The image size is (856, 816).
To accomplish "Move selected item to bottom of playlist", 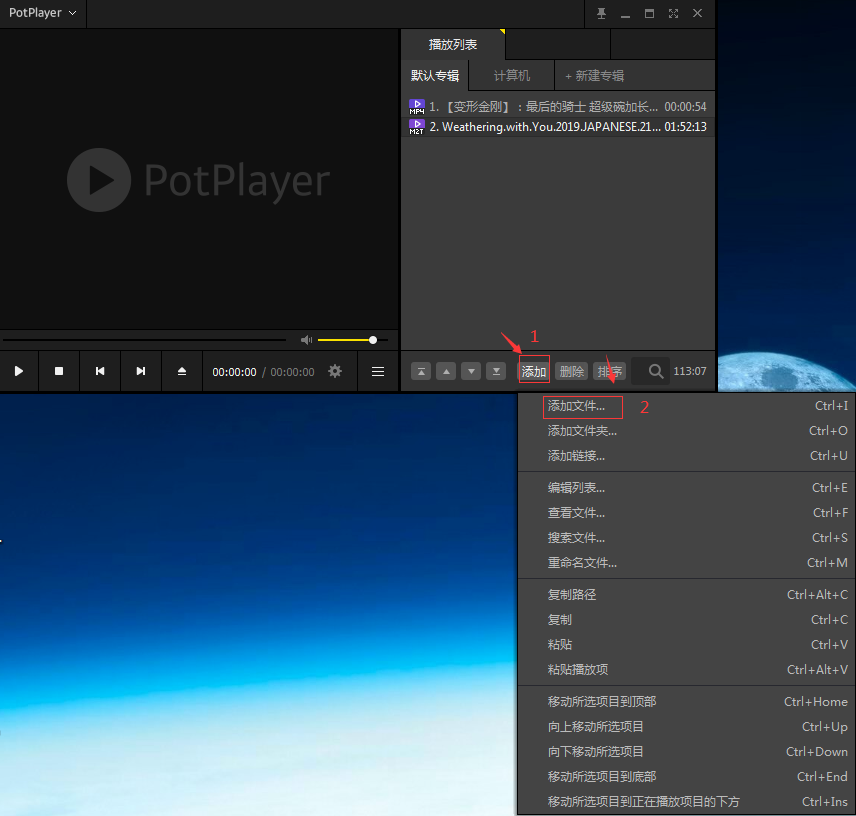I will tap(495, 372).
